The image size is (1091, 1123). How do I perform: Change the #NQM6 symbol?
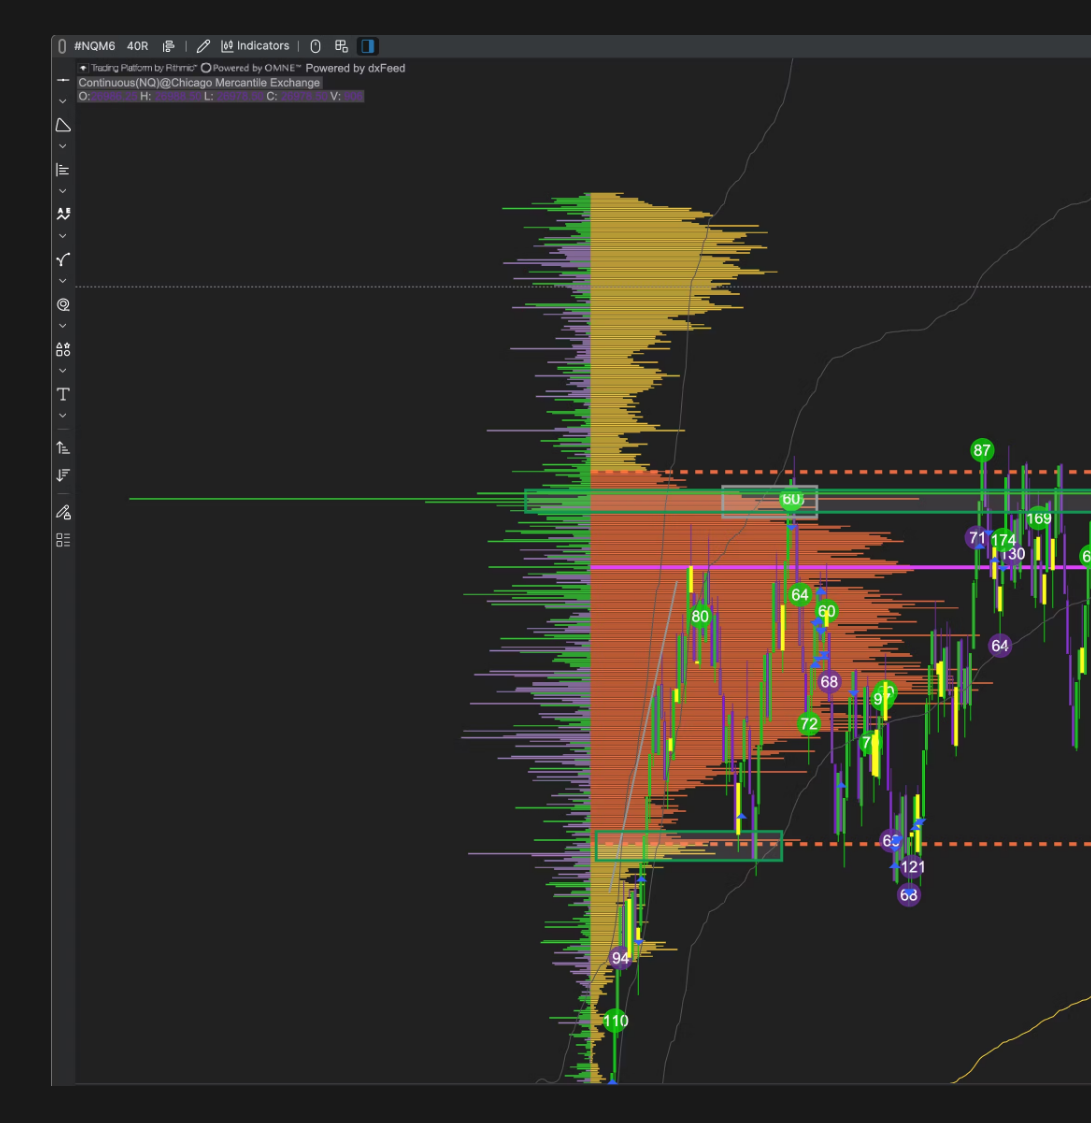pyautogui.click(x=95, y=46)
